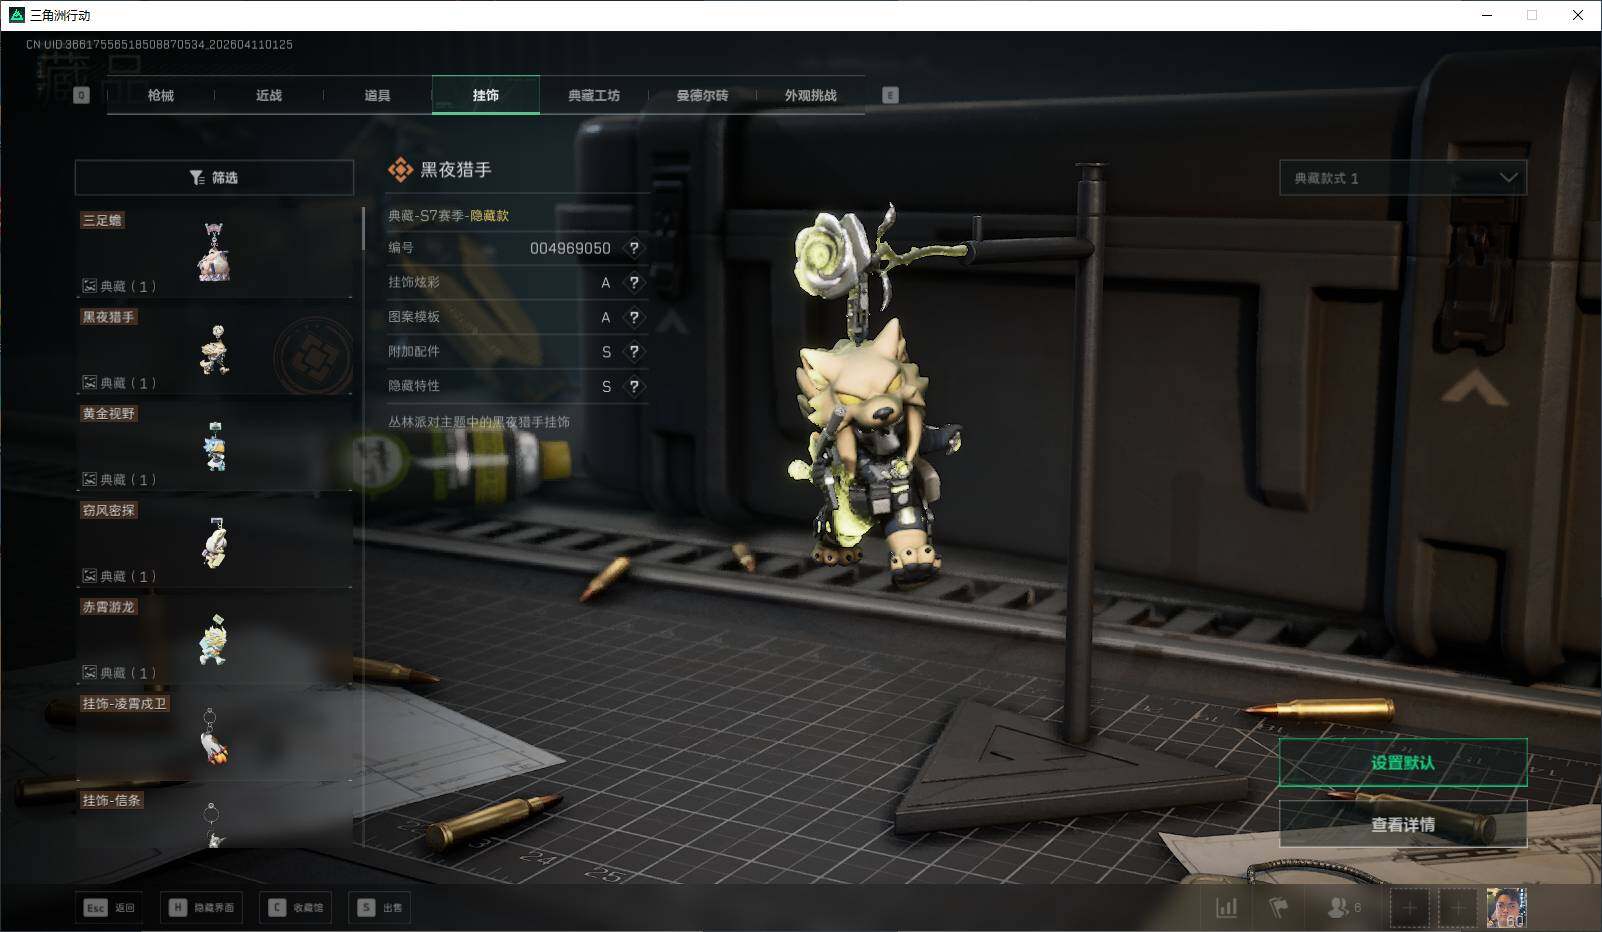1602x932 pixels.
Task: Switch to the 外观挑战 tab
Action: 810,95
